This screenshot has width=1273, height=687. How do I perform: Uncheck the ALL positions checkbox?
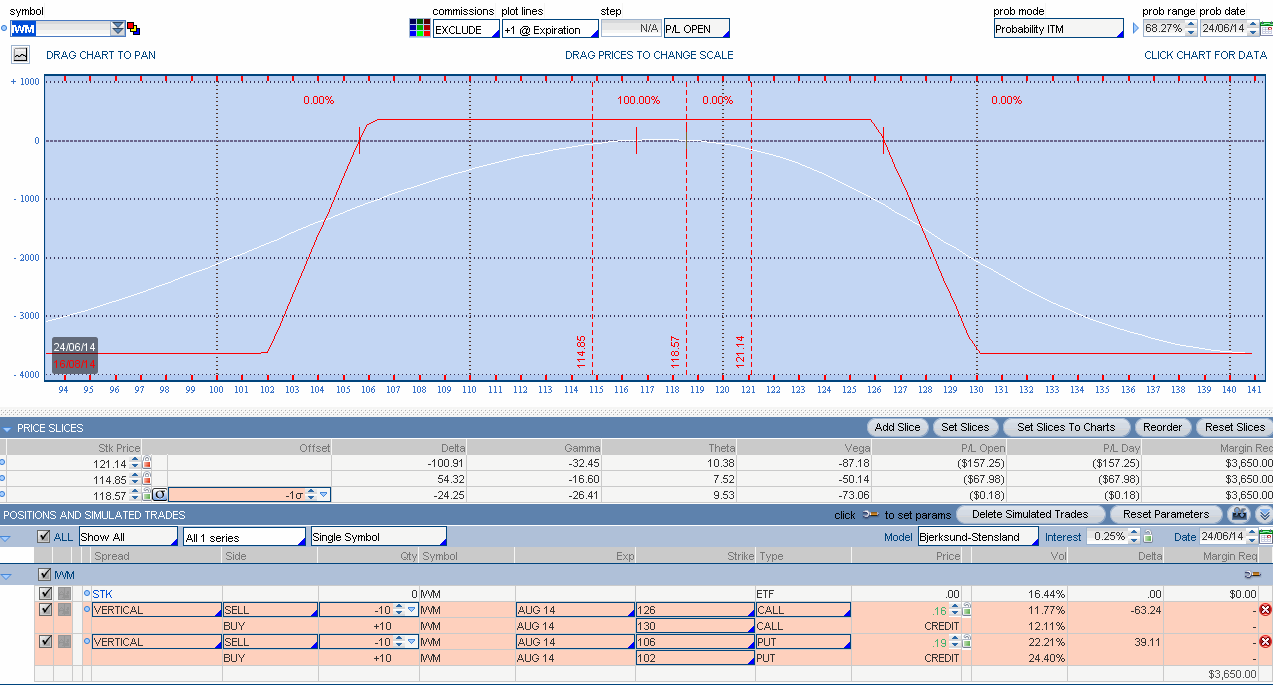(x=43, y=537)
